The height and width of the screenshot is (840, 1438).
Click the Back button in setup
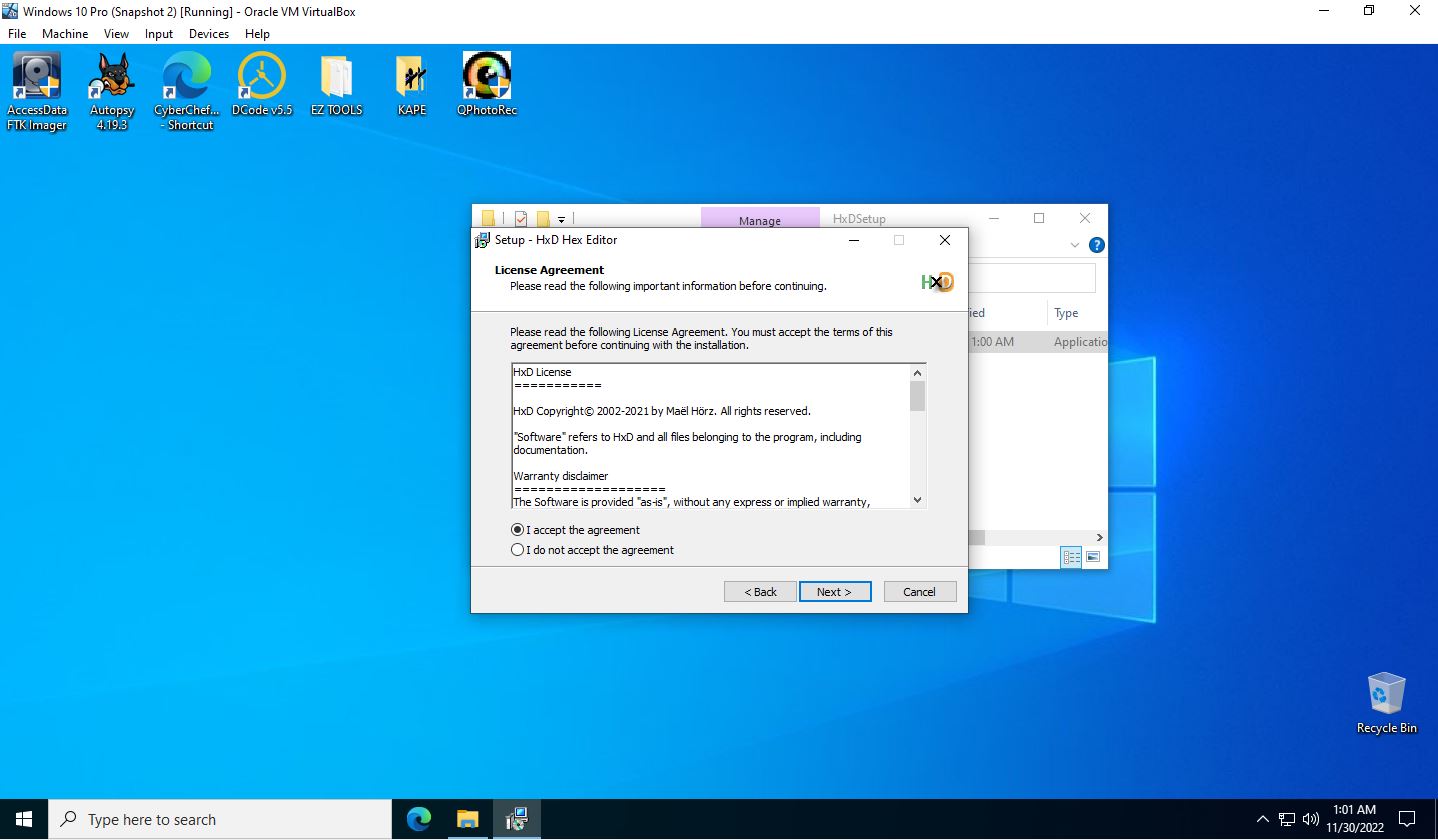(760, 592)
